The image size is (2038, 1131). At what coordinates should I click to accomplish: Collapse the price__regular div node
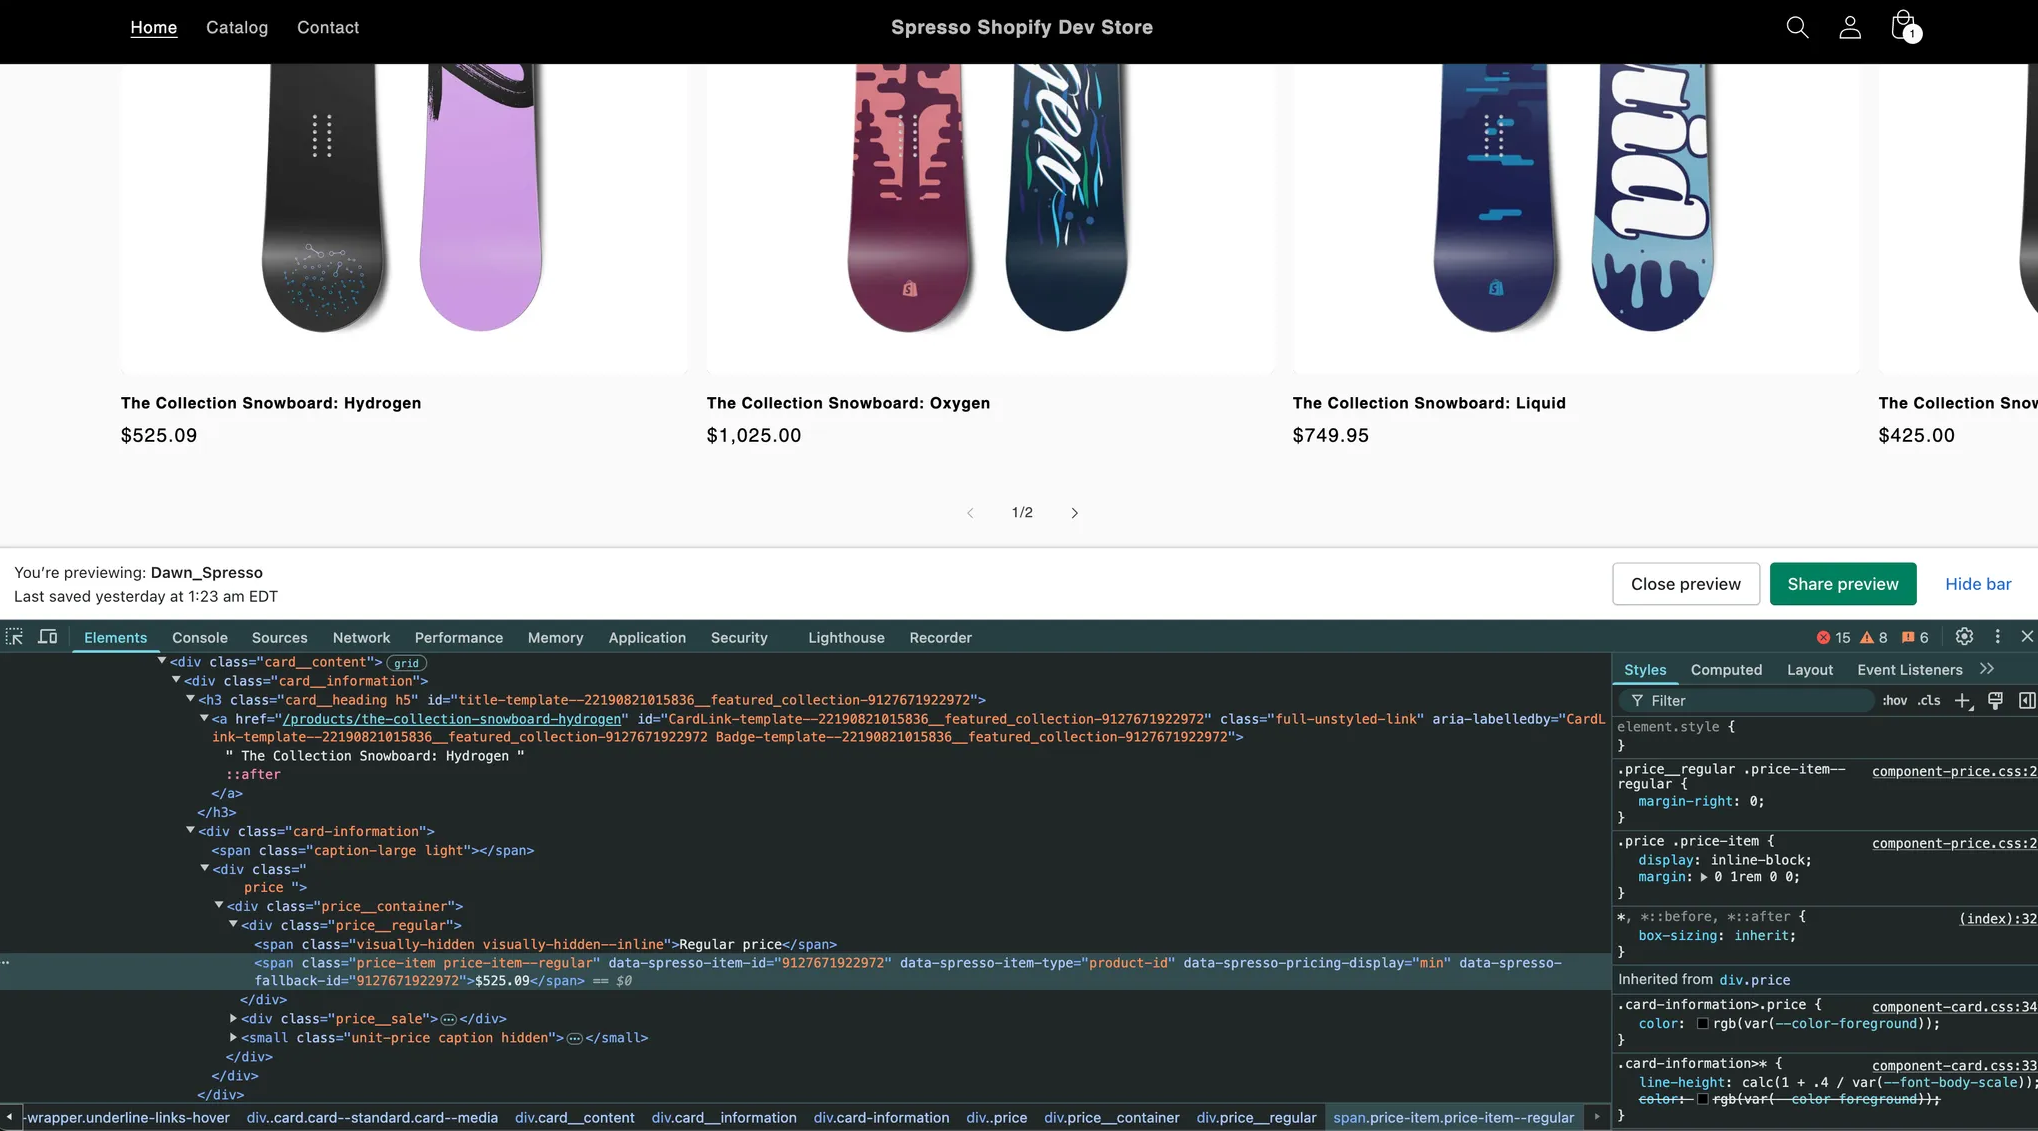[233, 924]
